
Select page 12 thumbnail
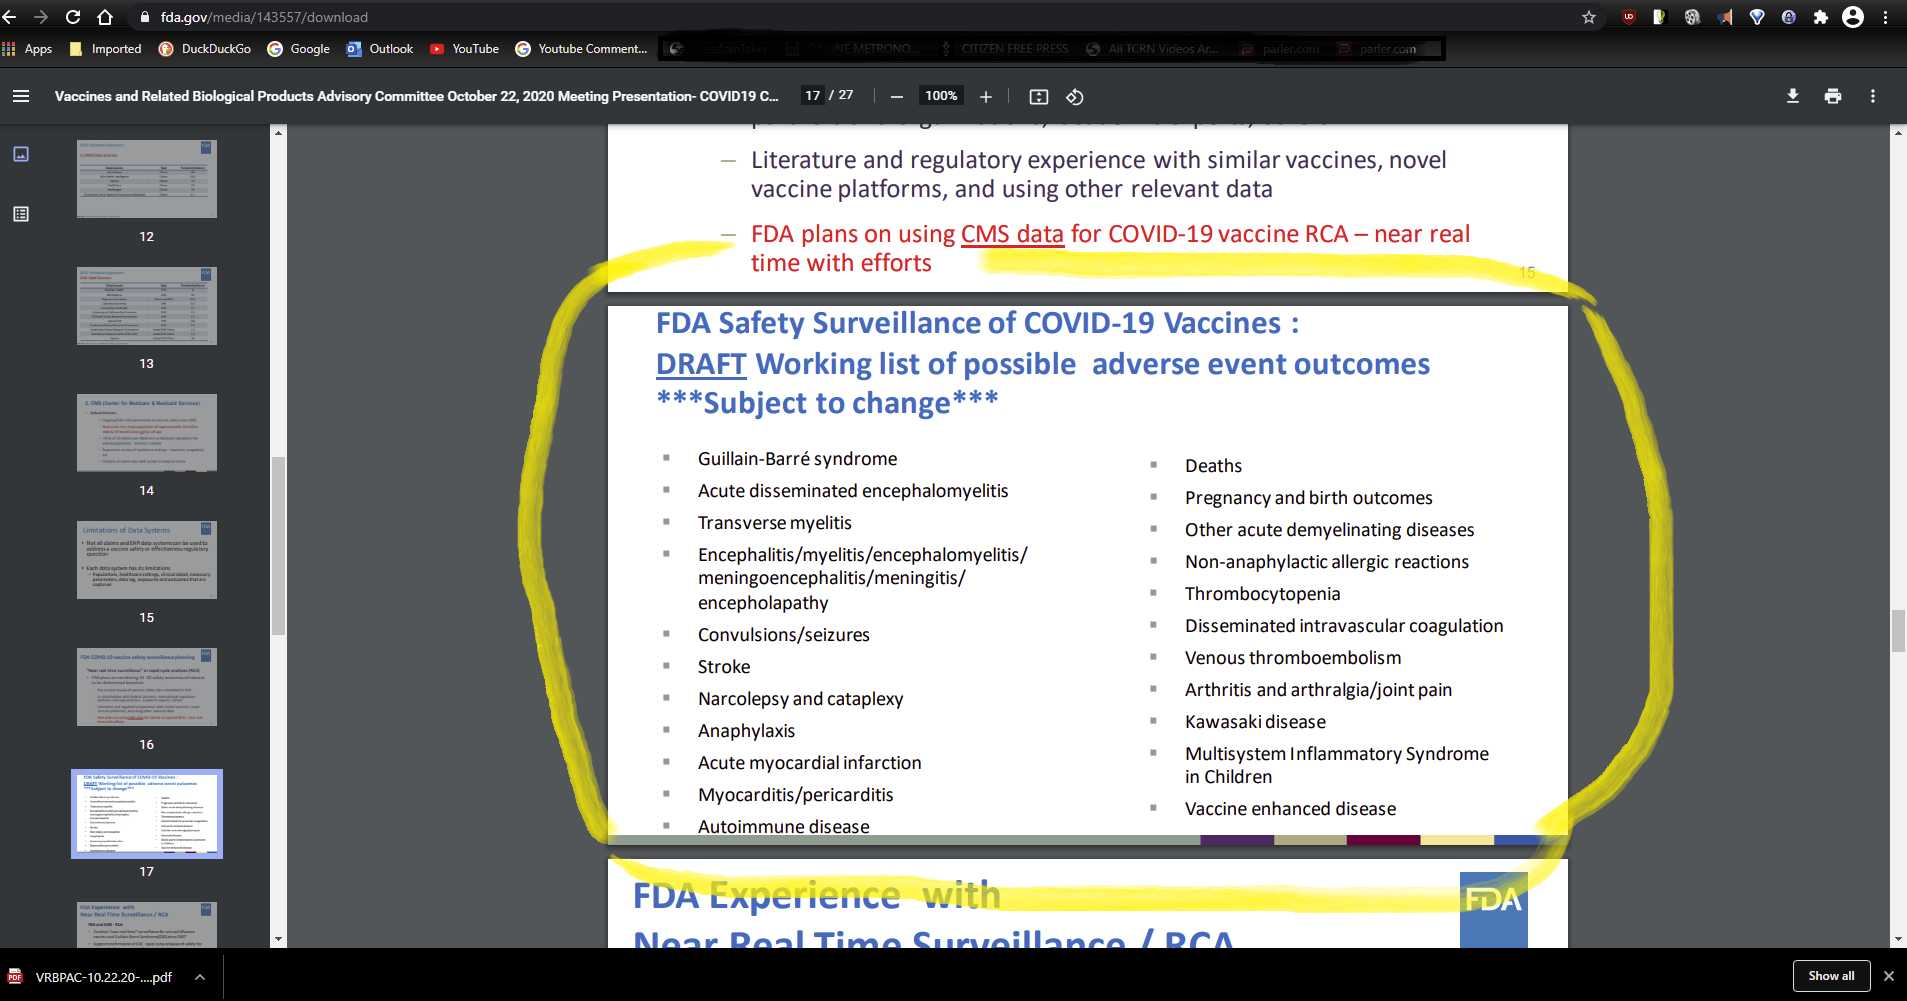tap(147, 179)
